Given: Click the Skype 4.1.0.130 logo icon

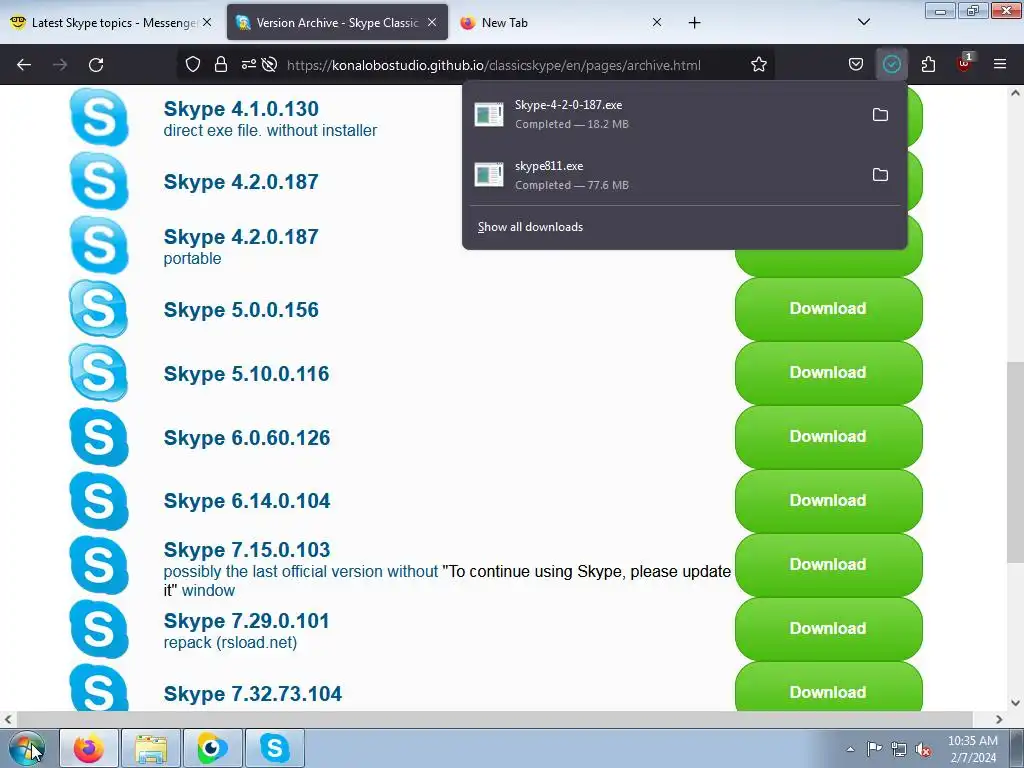Looking at the screenshot, I should [x=99, y=117].
